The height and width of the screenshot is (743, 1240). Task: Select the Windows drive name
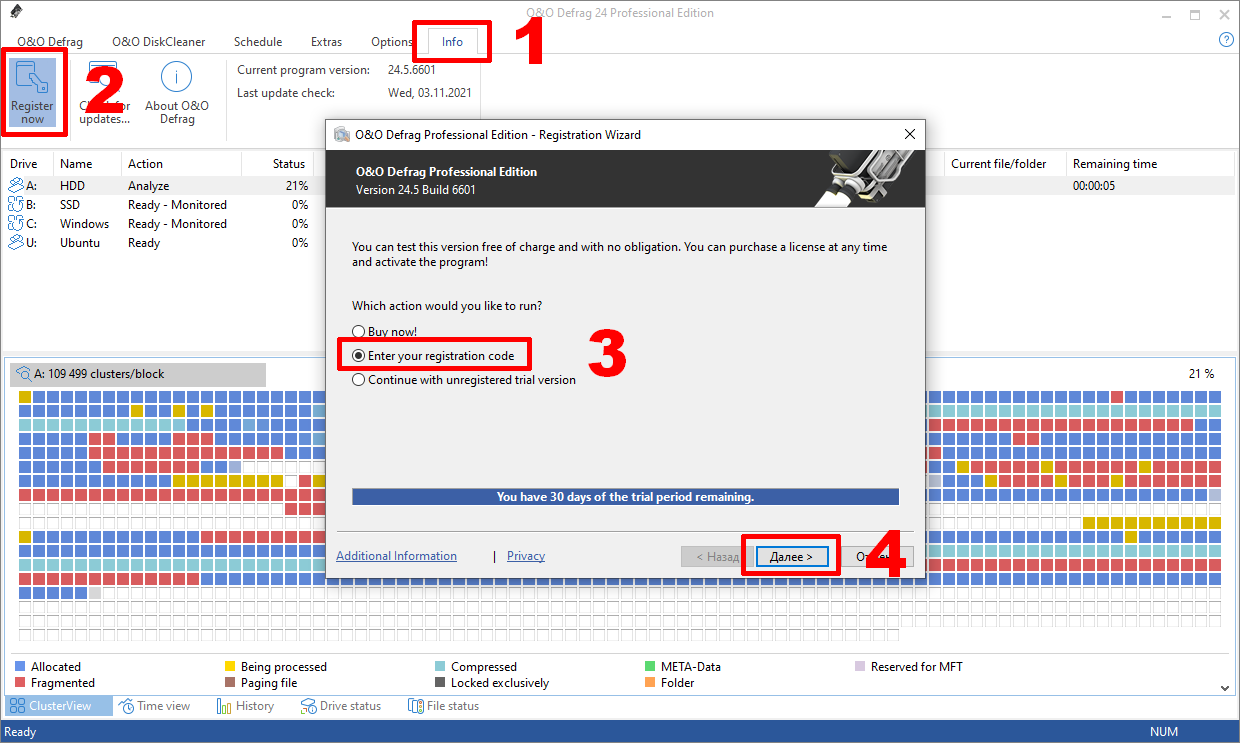click(85, 224)
